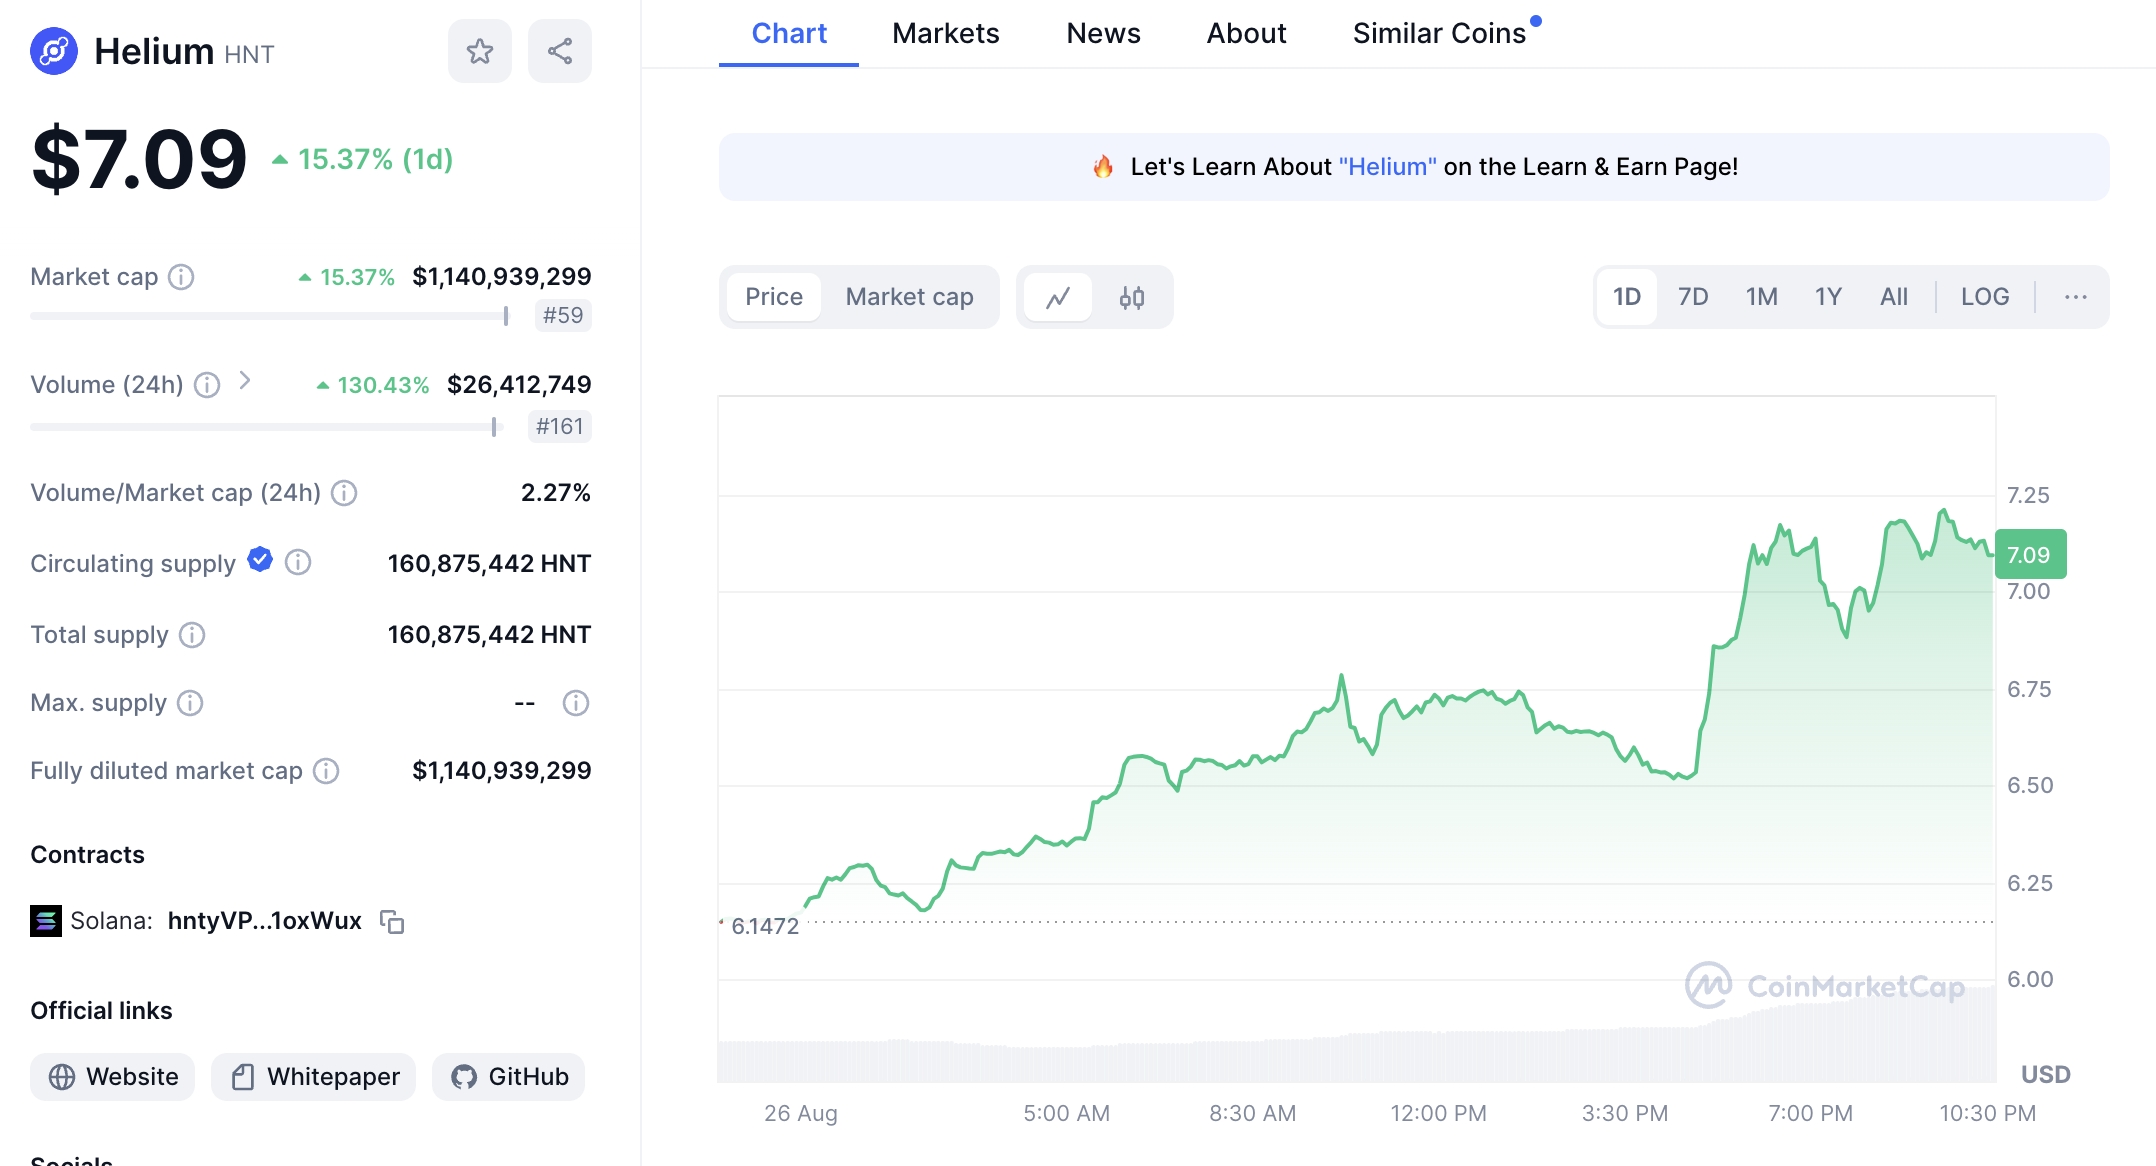The width and height of the screenshot is (2156, 1166).
Task: Add Helium to watchlist with star icon
Action: (480, 51)
